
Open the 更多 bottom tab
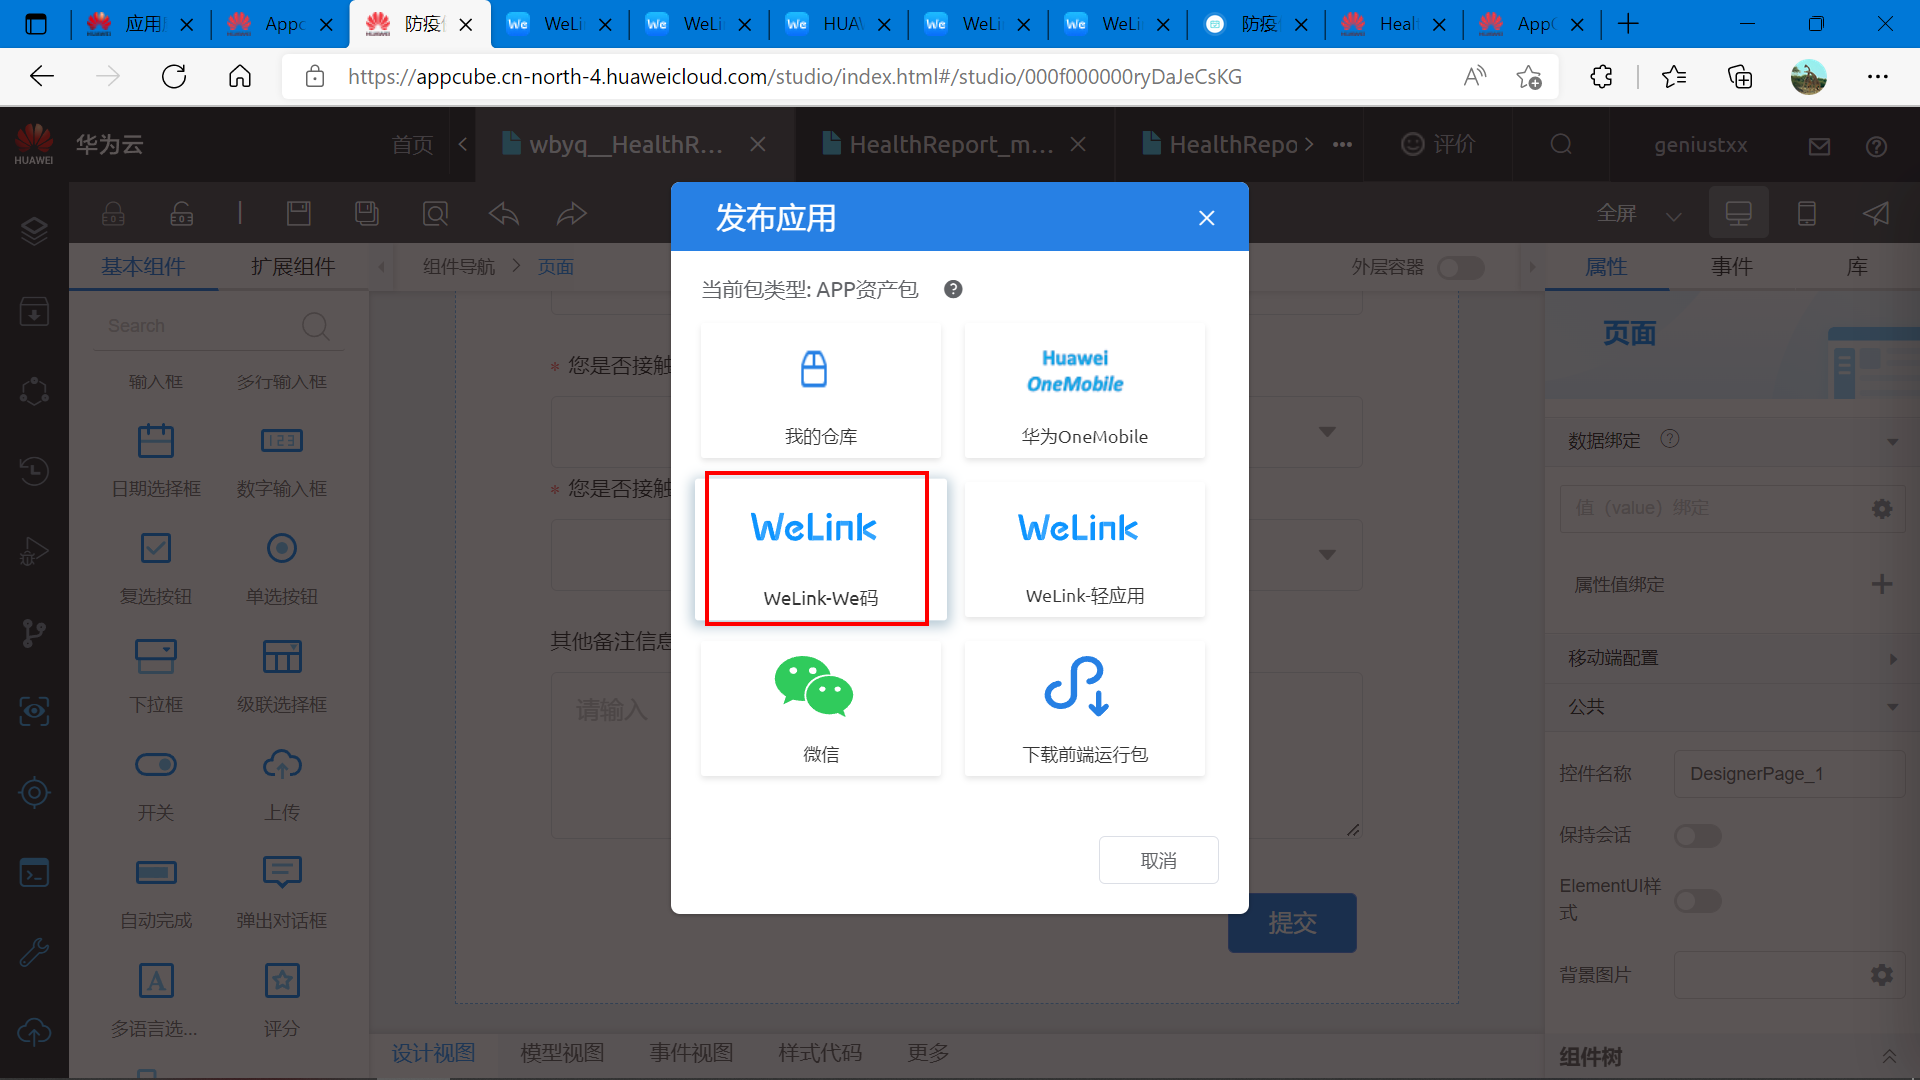click(x=928, y=1053)
